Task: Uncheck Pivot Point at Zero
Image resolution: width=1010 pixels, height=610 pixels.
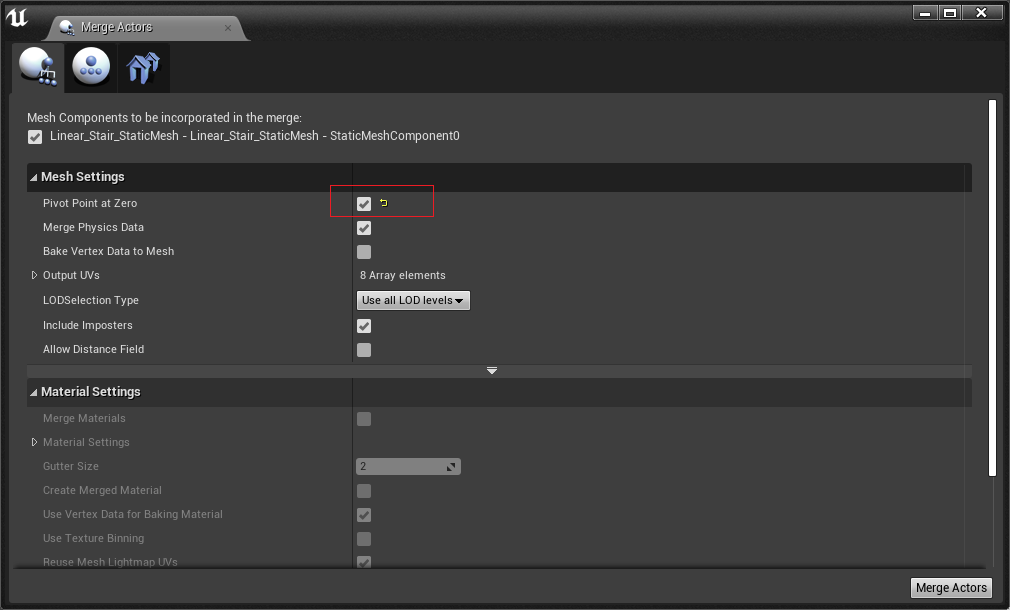Action: [364, 204]
